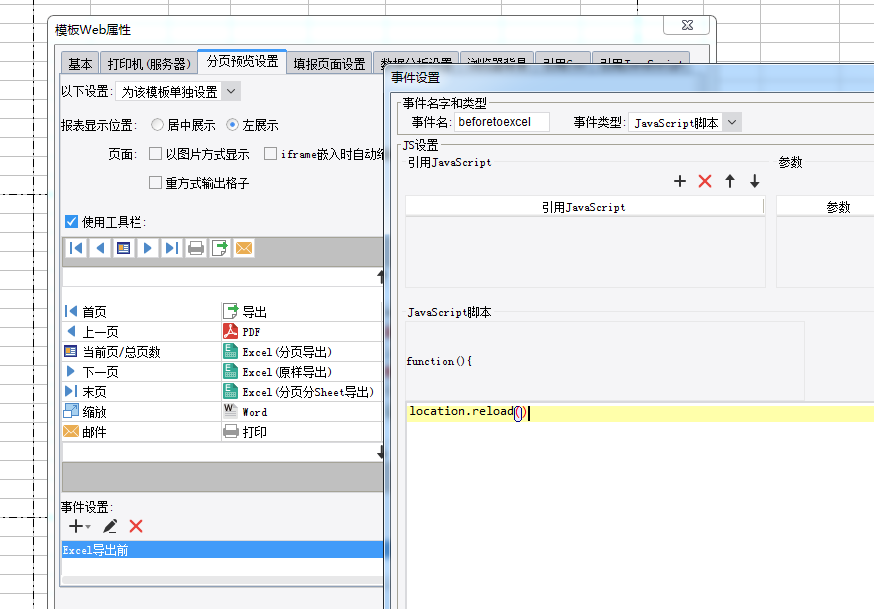Screen dimensions: 874x609
Task: Click the export icon in toolbar preview
Action: click(220, 248)
